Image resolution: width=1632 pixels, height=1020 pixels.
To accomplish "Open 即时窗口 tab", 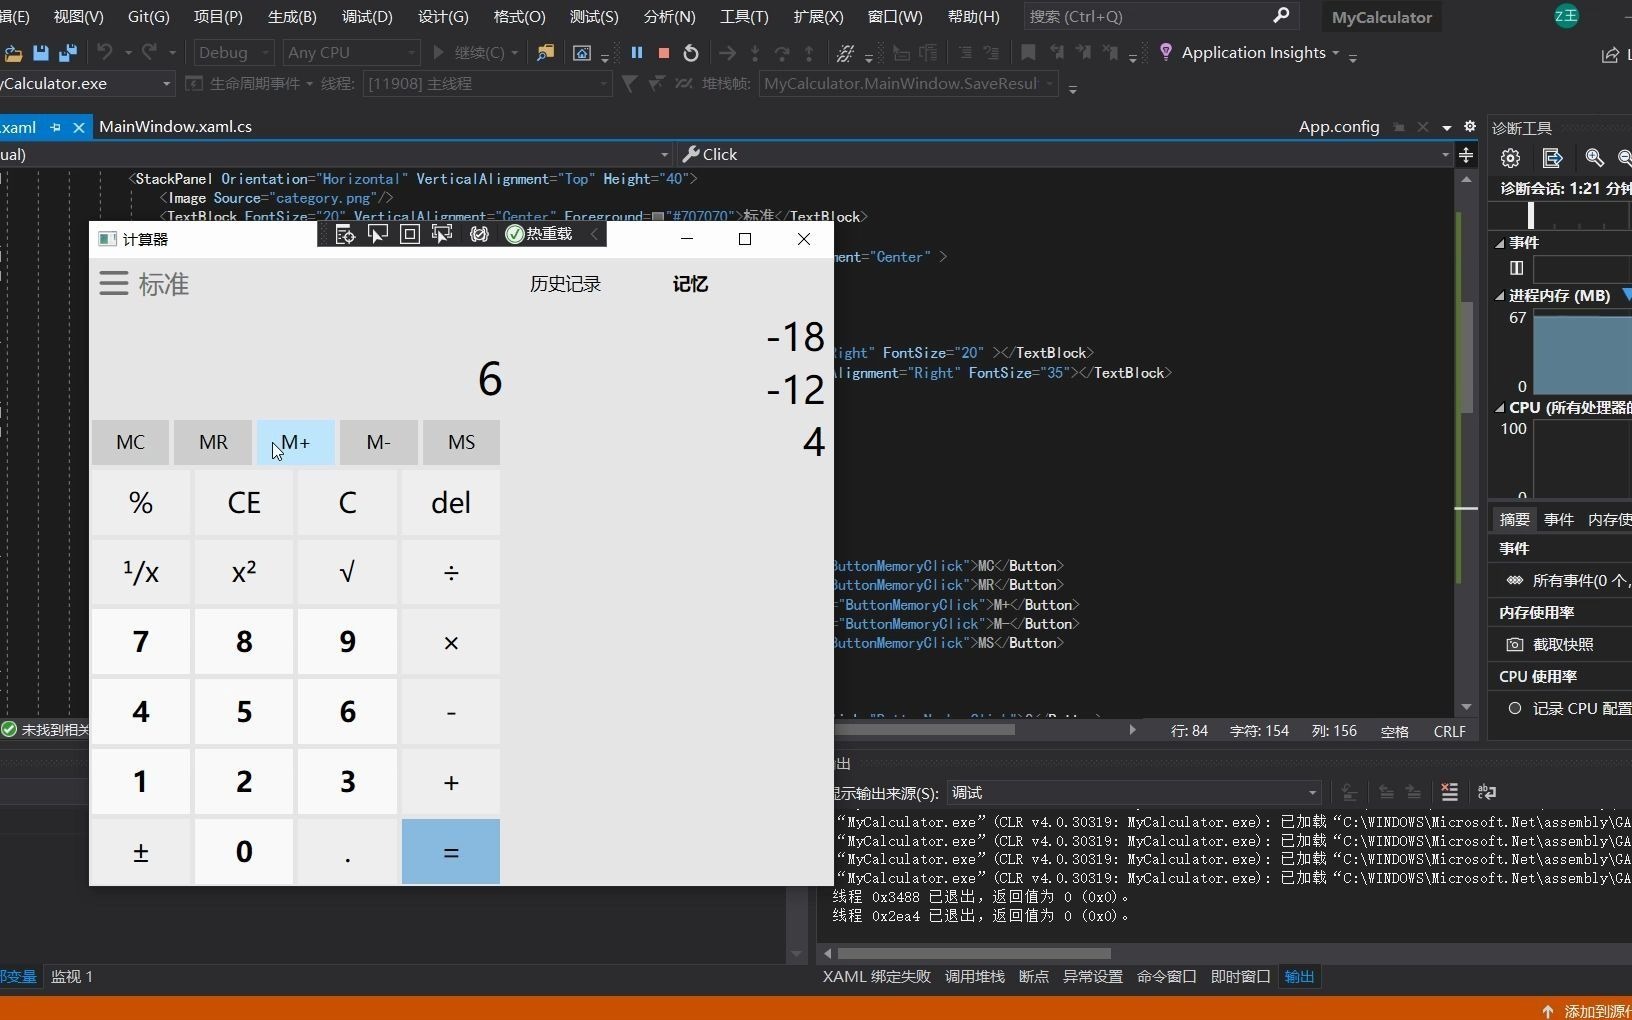I will pyautogui.click(x=1240, y=977).
